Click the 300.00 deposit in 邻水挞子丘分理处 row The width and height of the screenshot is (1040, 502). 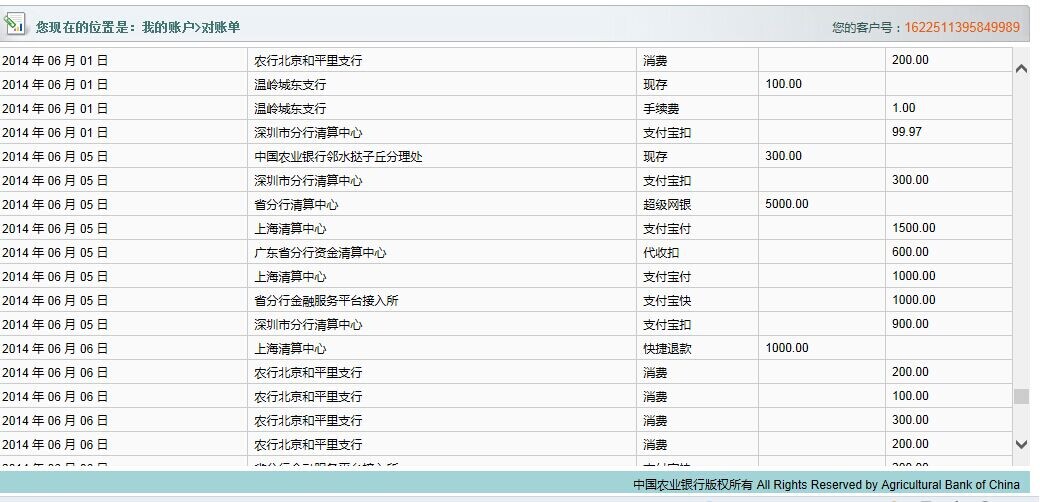[x=783, y=156]
